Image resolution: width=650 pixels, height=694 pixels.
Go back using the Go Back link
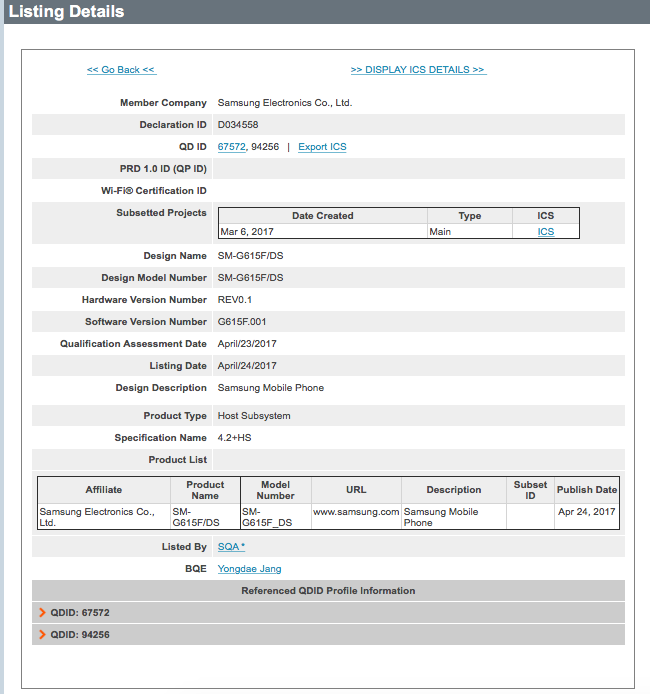coord(121,70)
